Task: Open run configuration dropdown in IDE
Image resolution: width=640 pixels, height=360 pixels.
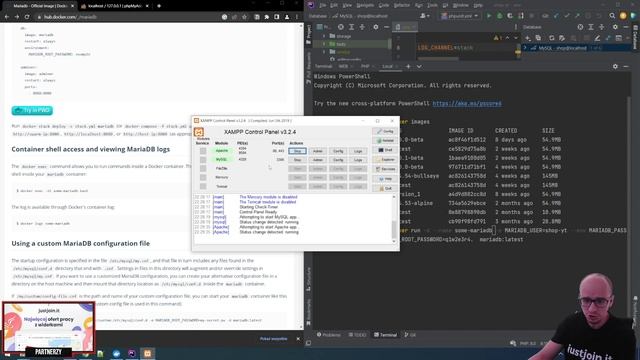Action: point(460,16)
